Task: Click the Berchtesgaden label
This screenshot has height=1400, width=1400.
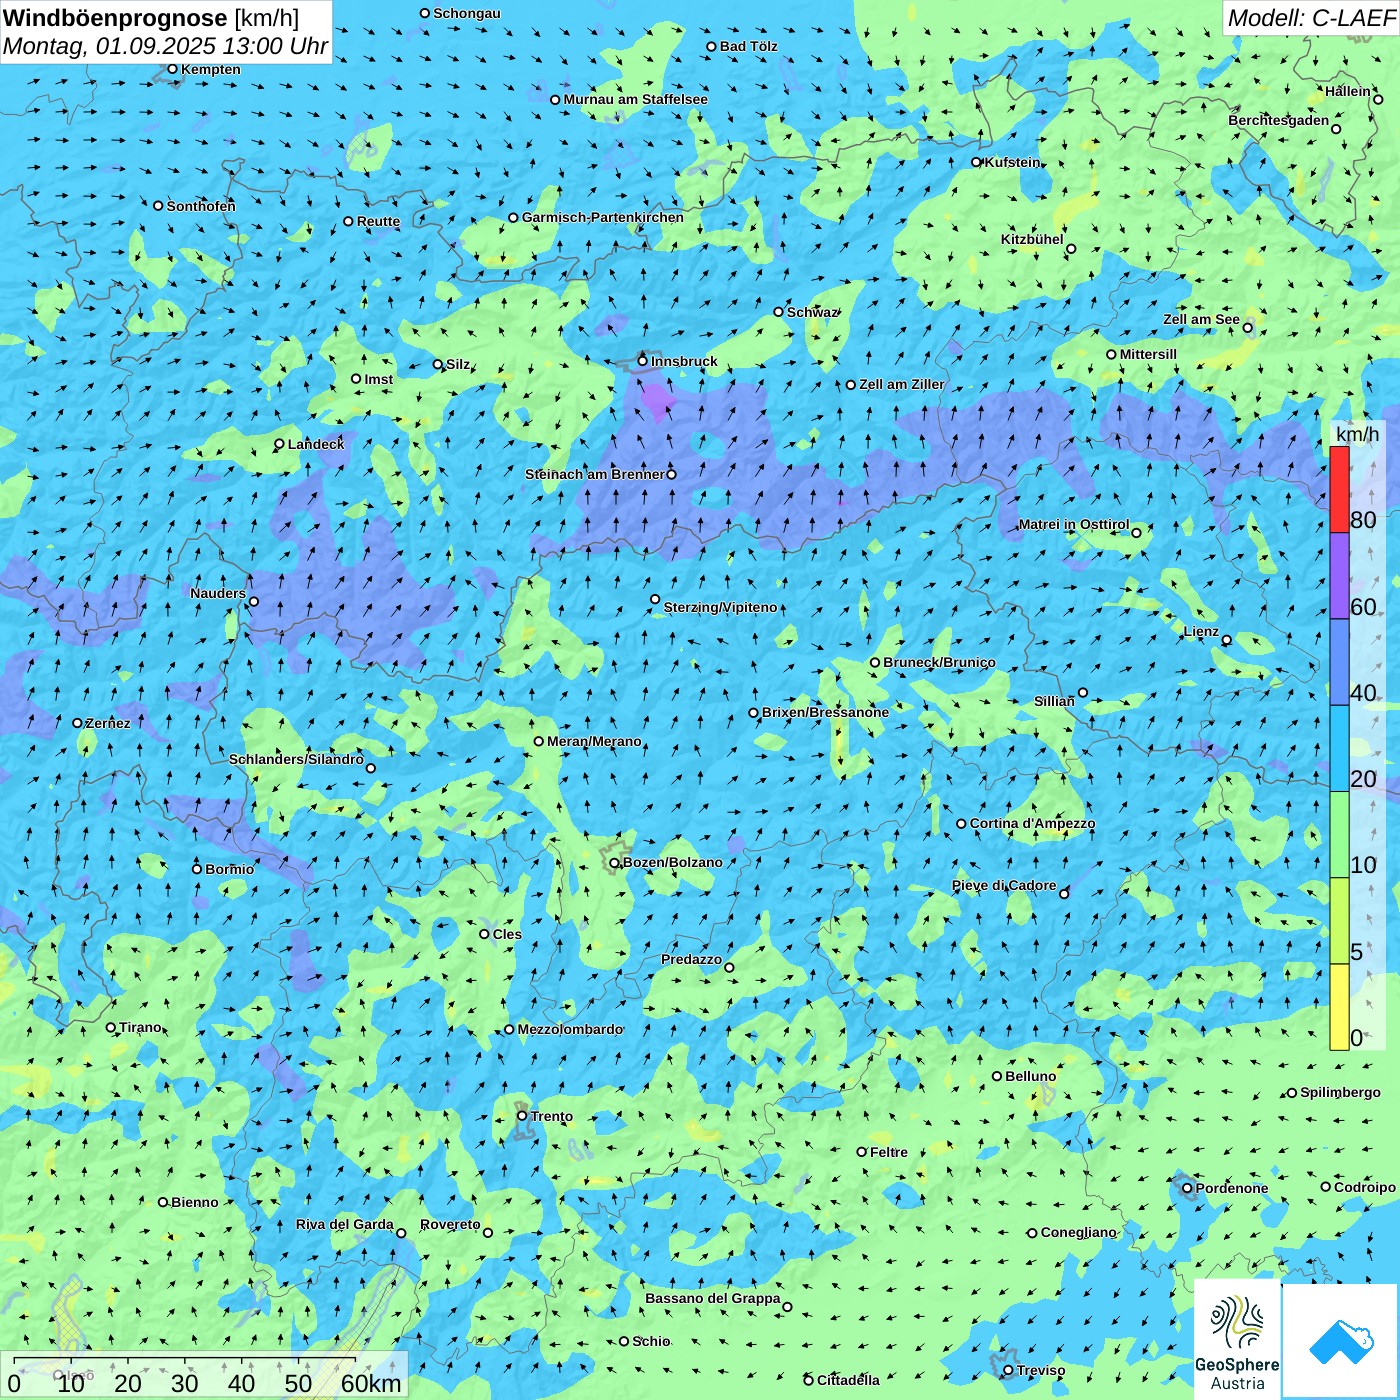Action: tap(1279, 120)
